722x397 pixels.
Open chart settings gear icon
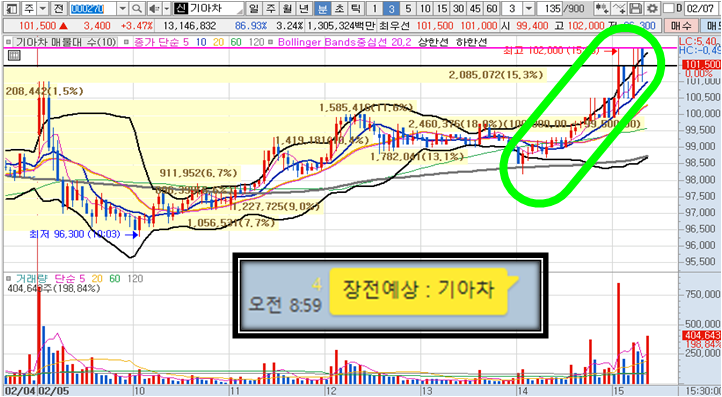[x=652, y=8]
